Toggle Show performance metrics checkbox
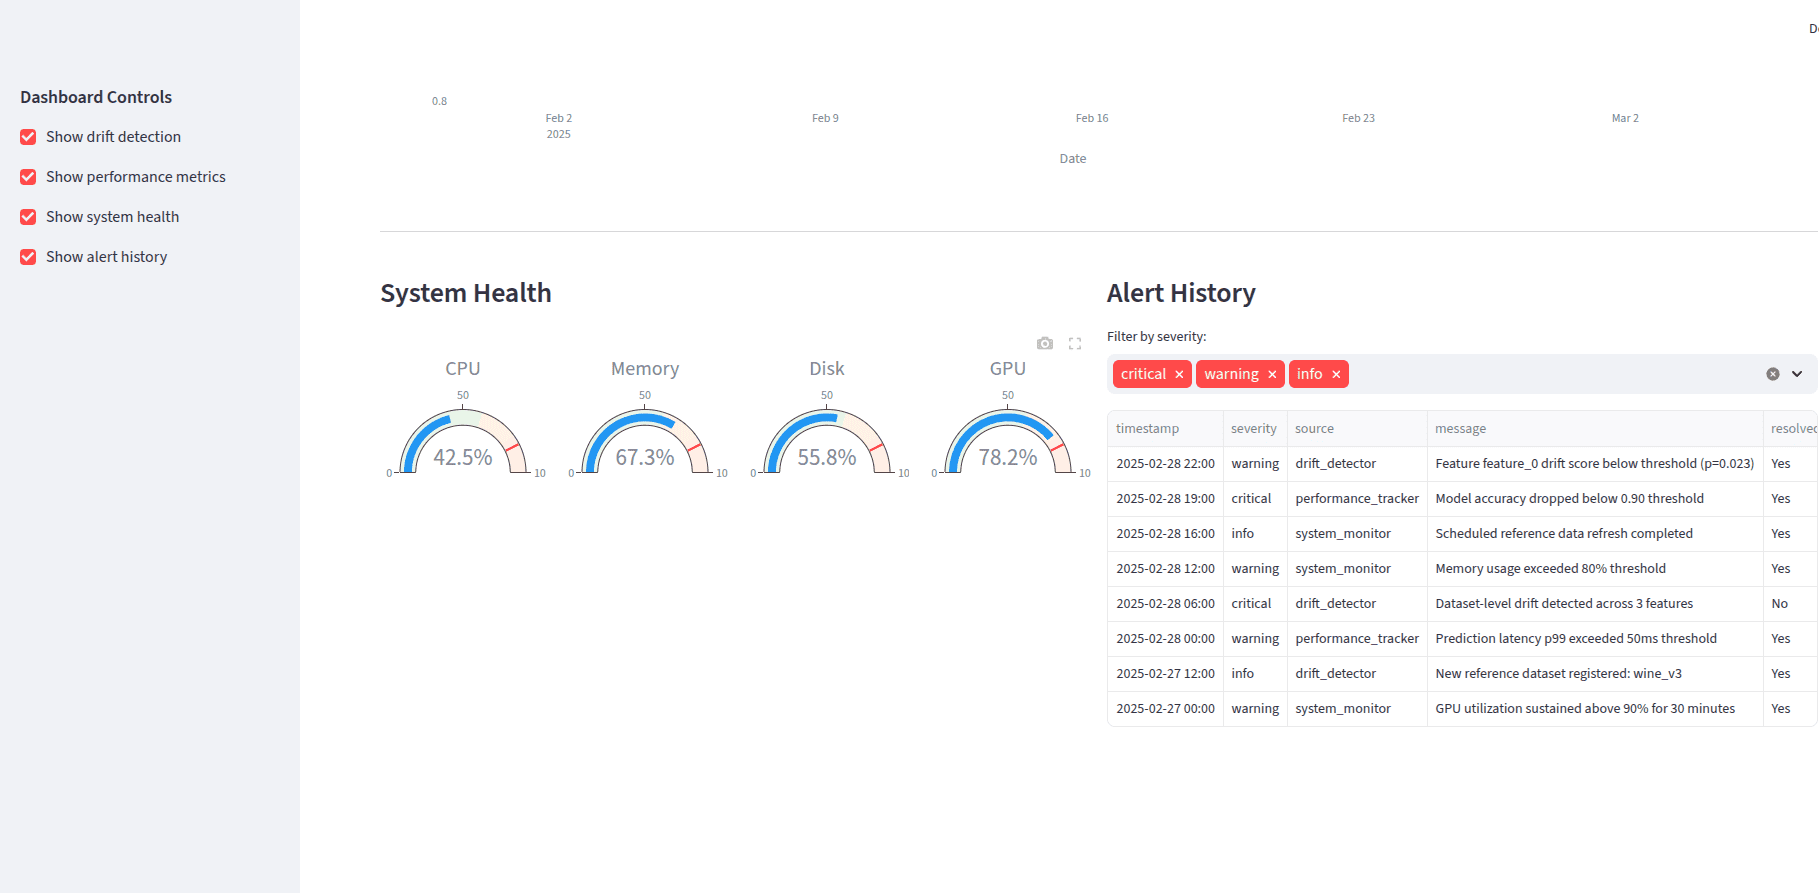Viewport: 1819px width, 893px height. 28,177
